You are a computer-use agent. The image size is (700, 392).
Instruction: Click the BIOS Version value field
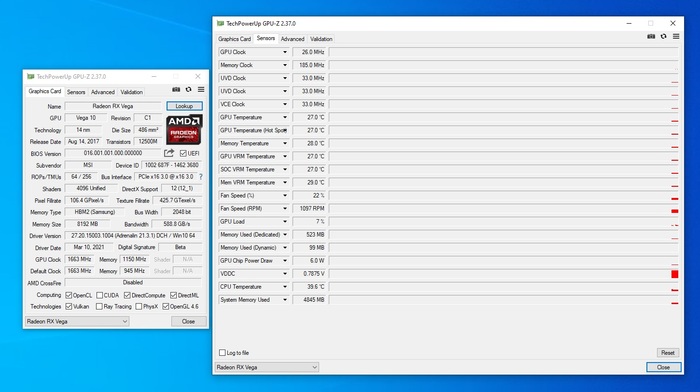pos(113,153)
